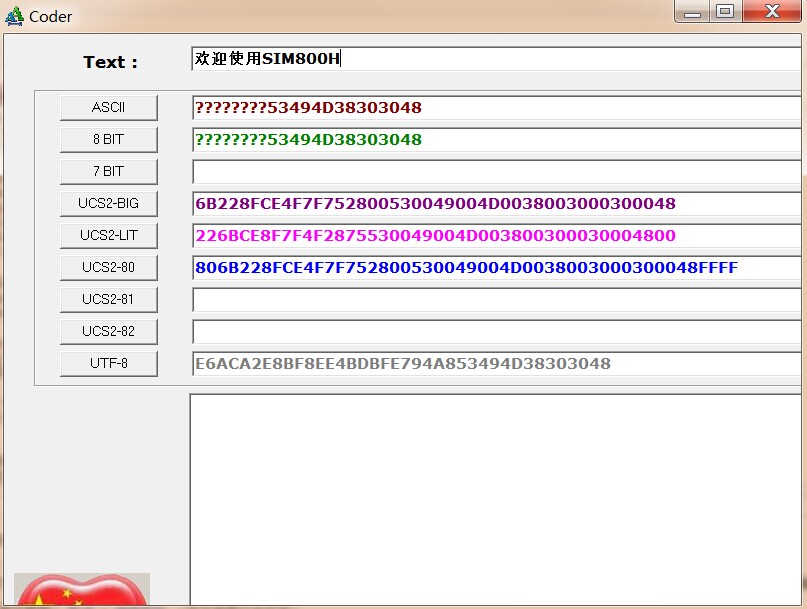The height and width of the screenshot is (609, 807).
Task: Select the UCS2-LIT hex output field
Action: click(497, 235)
